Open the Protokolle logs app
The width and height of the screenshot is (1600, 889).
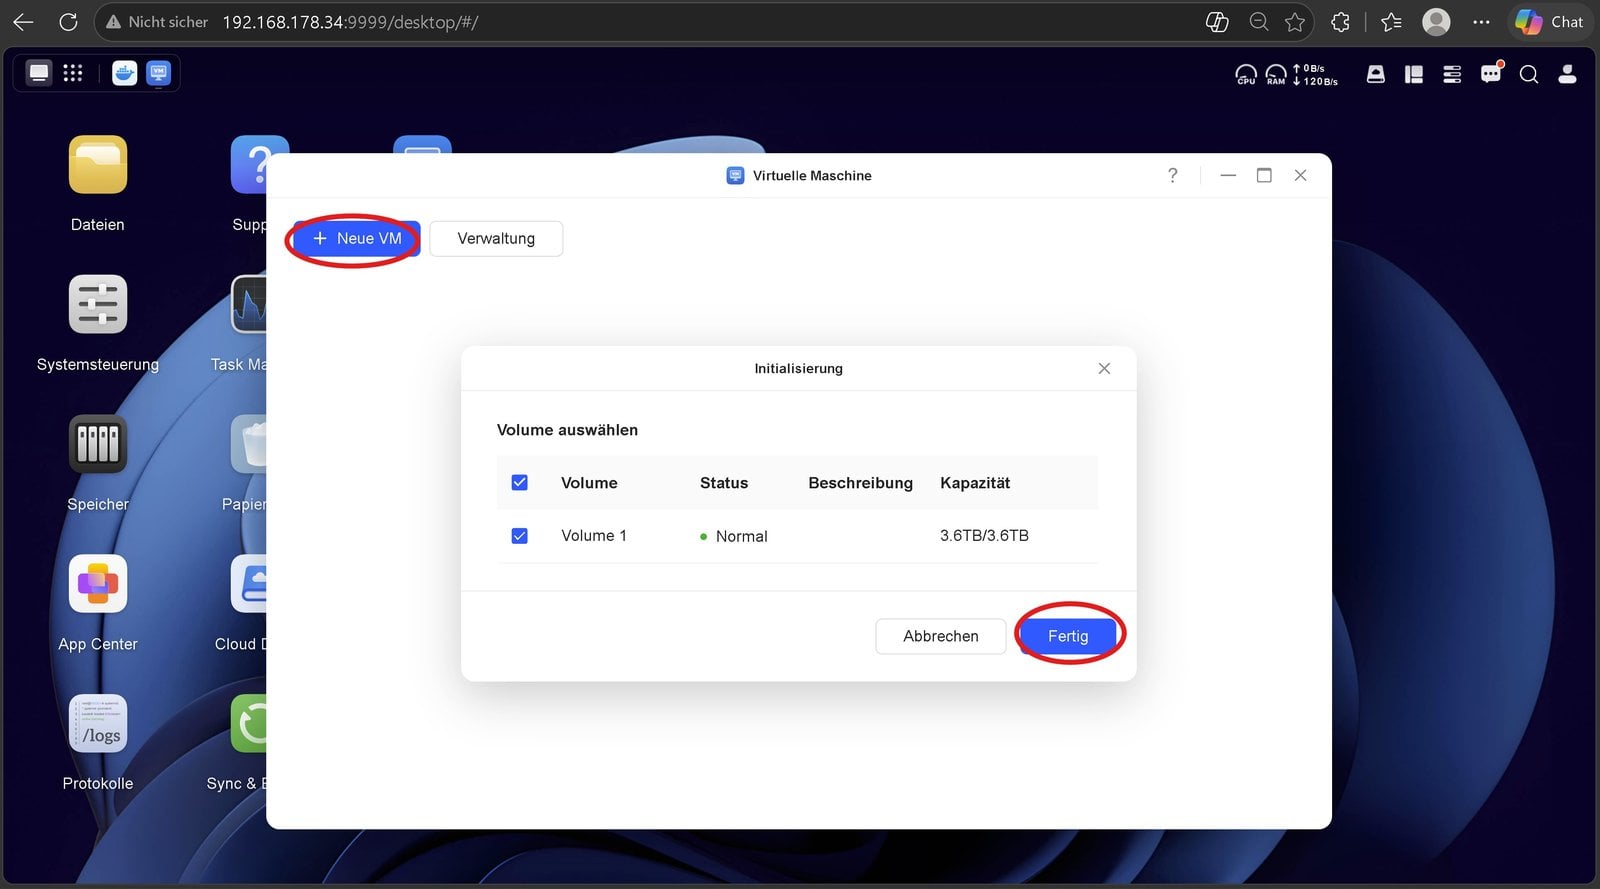coord(98,723)
